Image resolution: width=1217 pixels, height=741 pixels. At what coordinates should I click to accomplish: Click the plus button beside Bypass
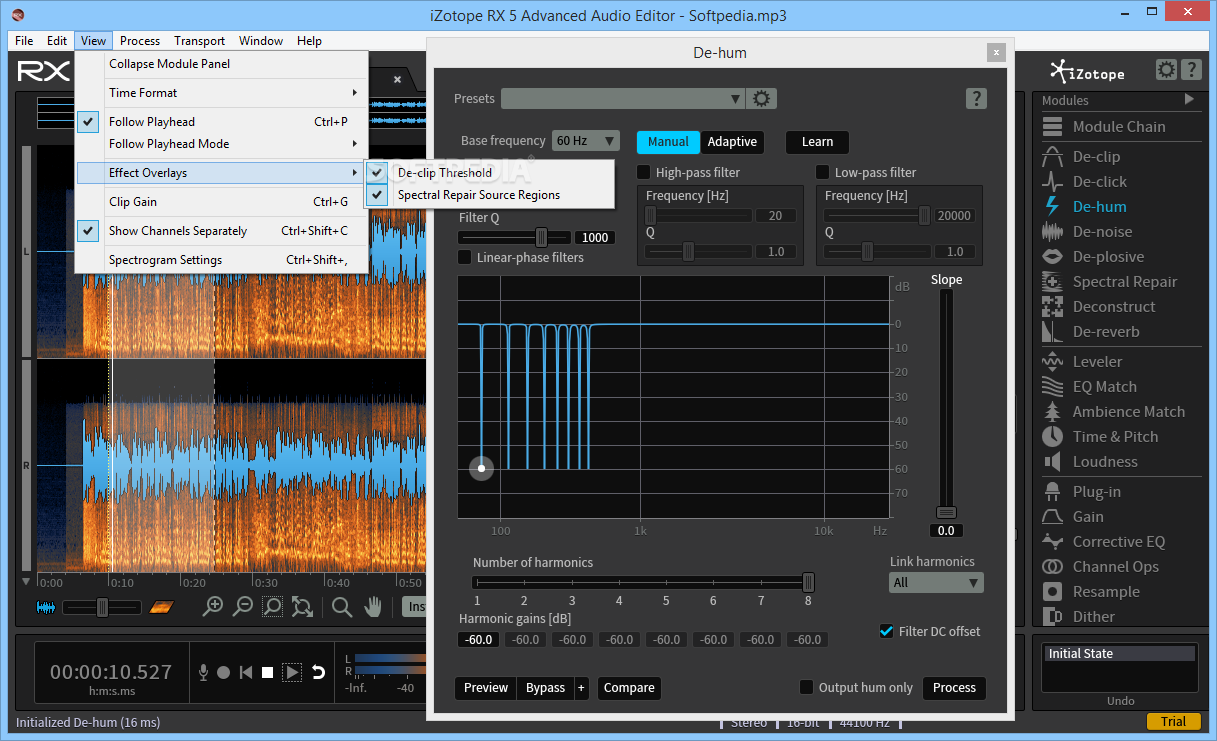581,688
